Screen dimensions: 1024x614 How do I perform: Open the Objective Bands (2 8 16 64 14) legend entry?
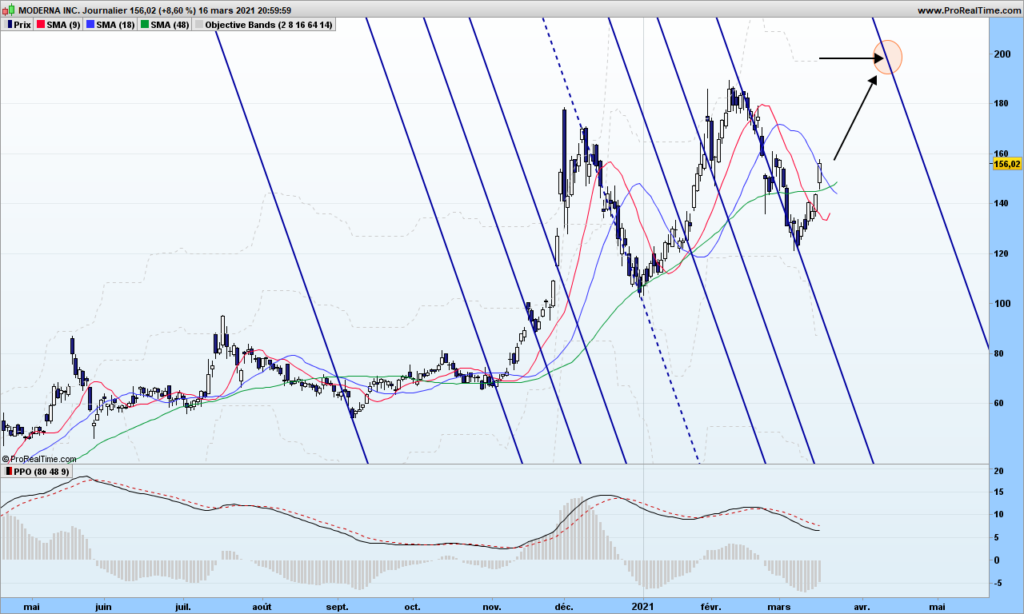[x=264, y=25]
